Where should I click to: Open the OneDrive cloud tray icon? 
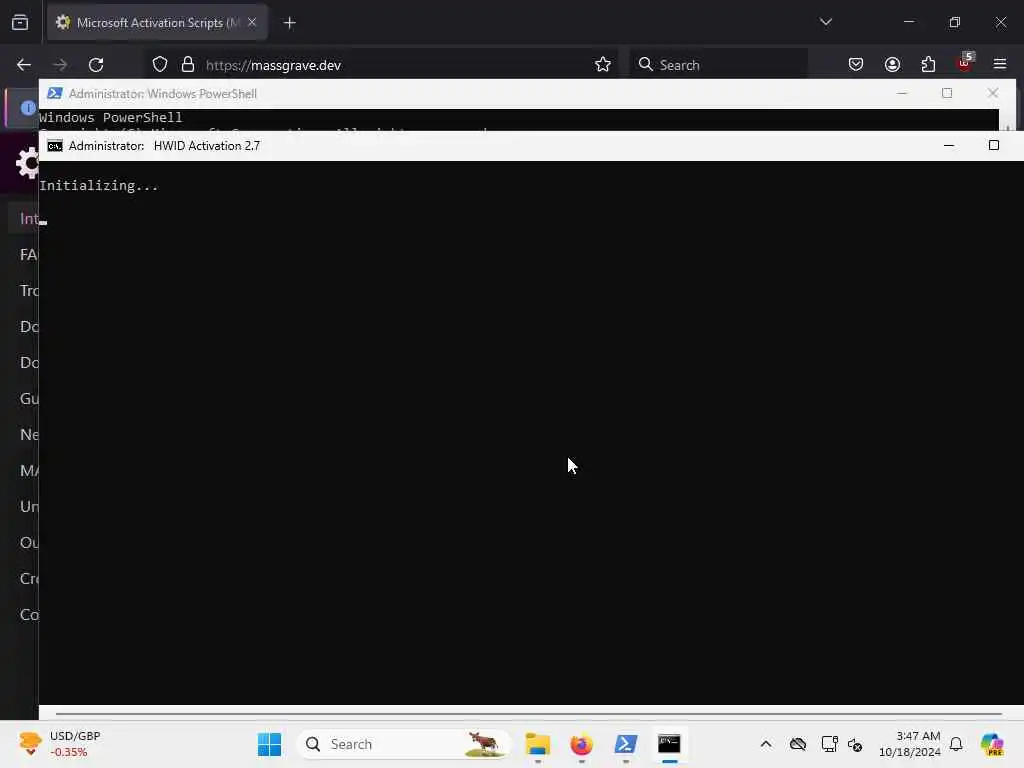point(797,744)
